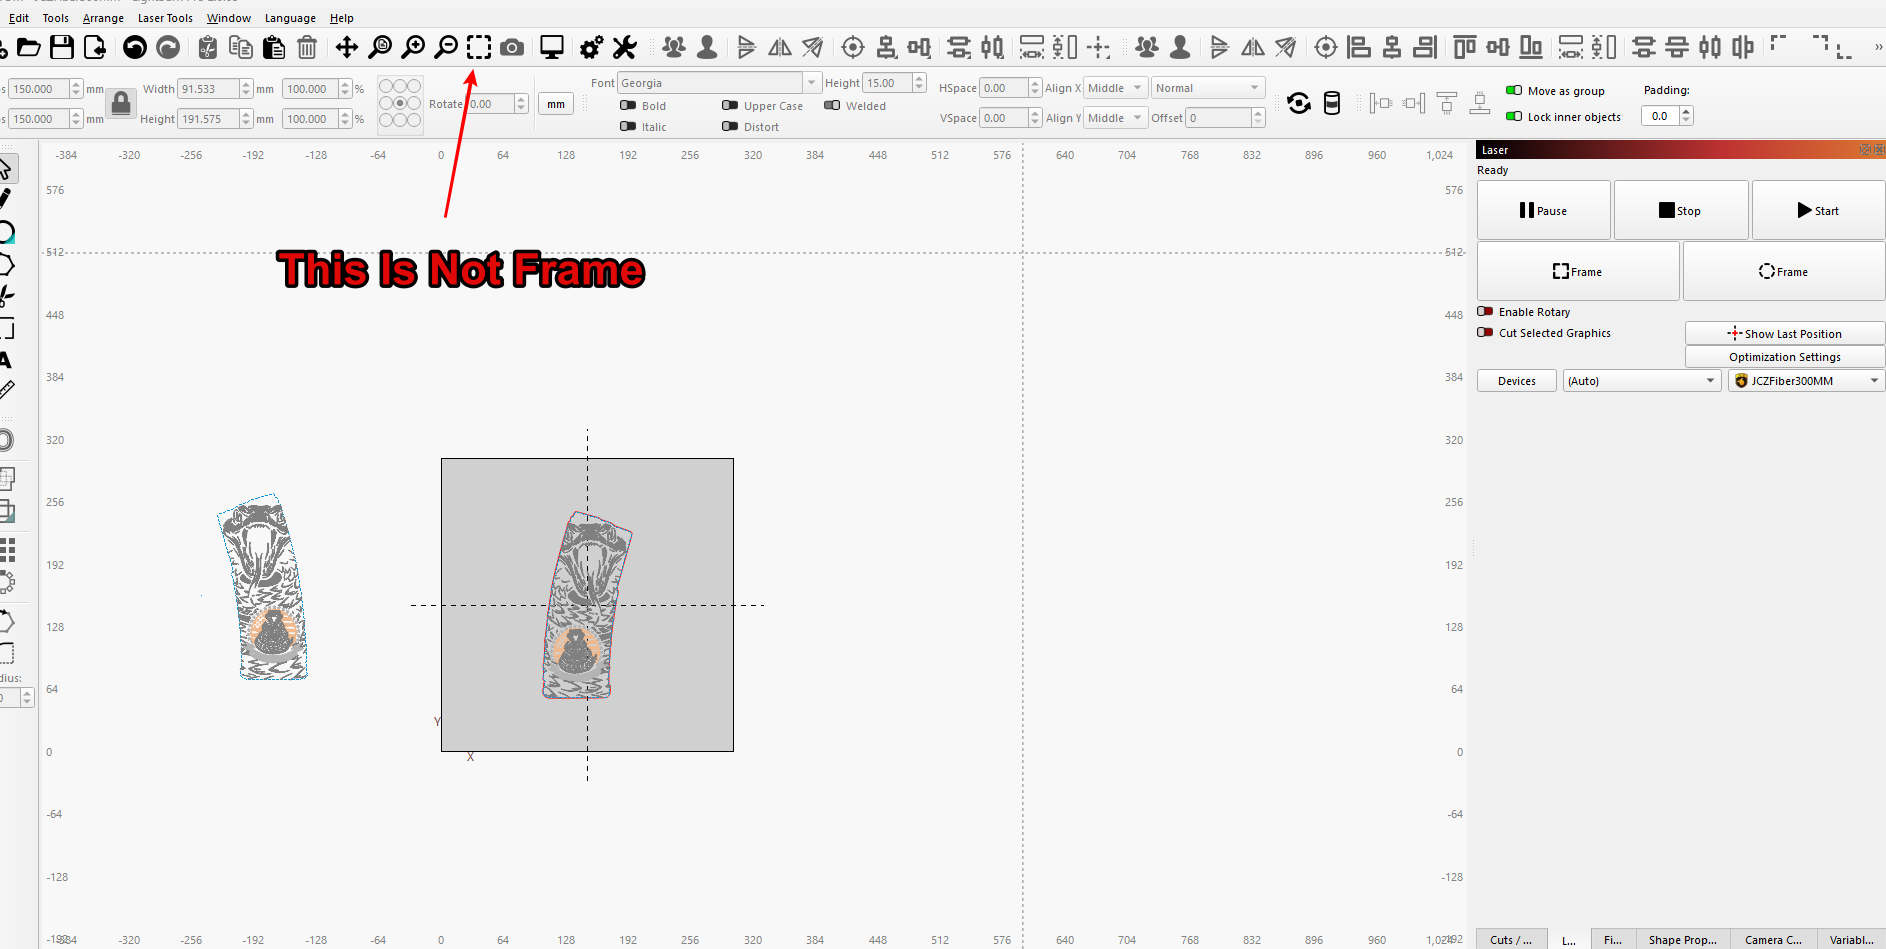Click the camera capture icon
Screen dimensions: 1886x949
click(512, 47)
